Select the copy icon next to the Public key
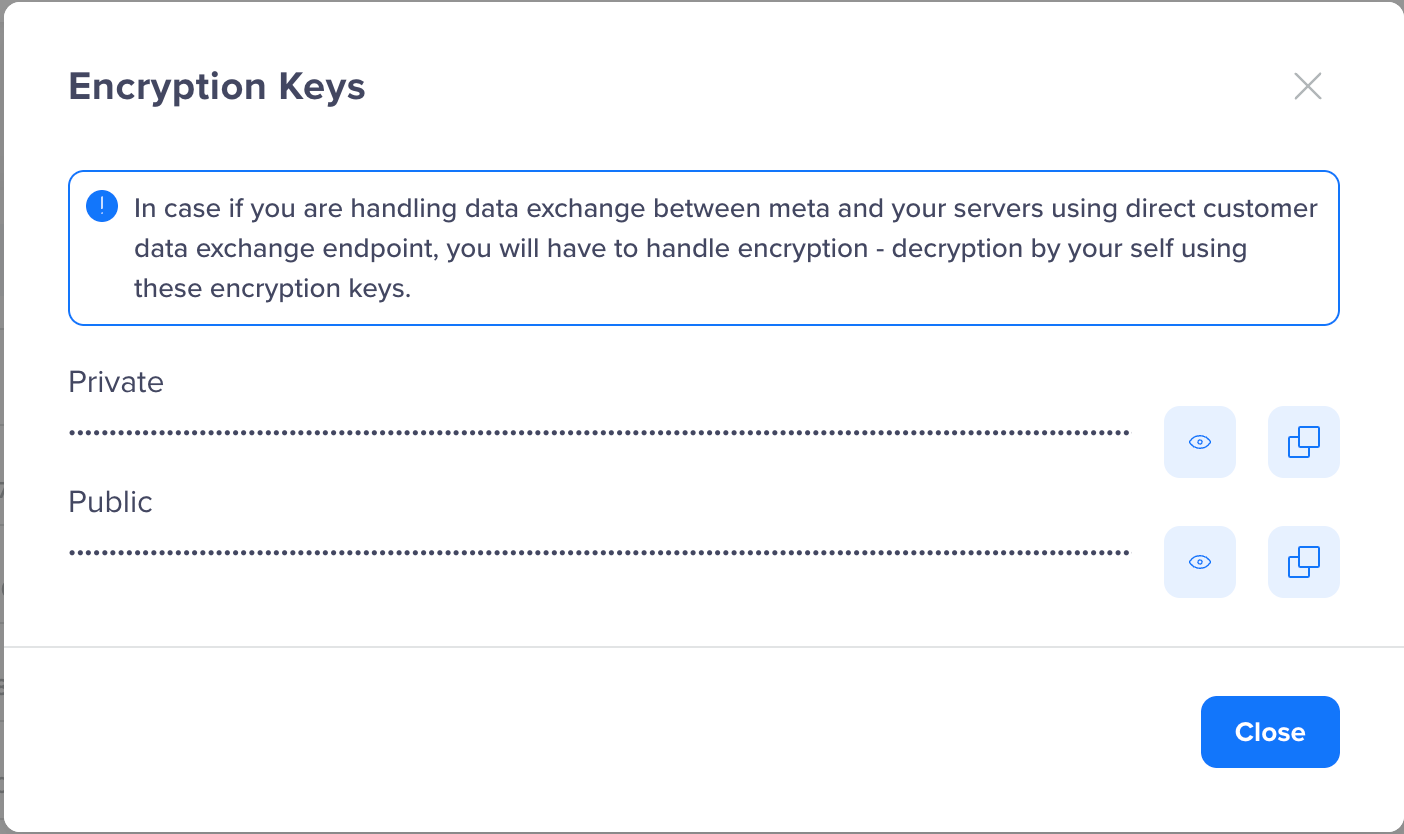1404x834 pixels. [x=1303, y=561]
